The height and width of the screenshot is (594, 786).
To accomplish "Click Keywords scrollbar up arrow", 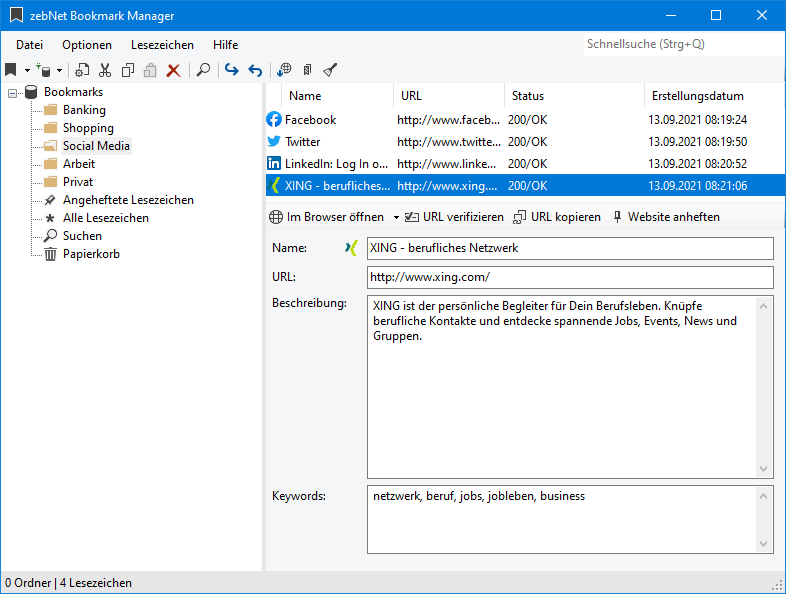I will pyautogui.click(x=763, y=496).
